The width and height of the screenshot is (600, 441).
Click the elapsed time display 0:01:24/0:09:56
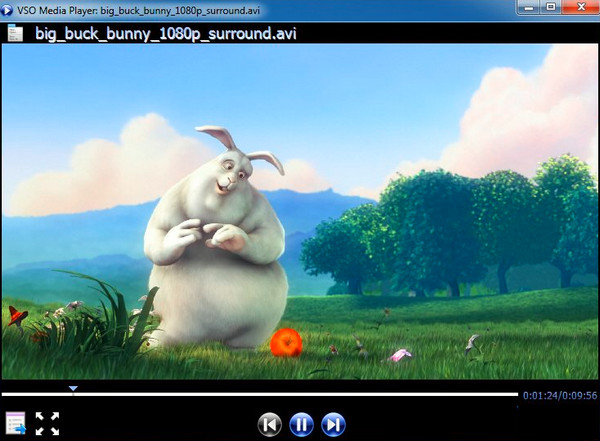[x=560, y=395]
